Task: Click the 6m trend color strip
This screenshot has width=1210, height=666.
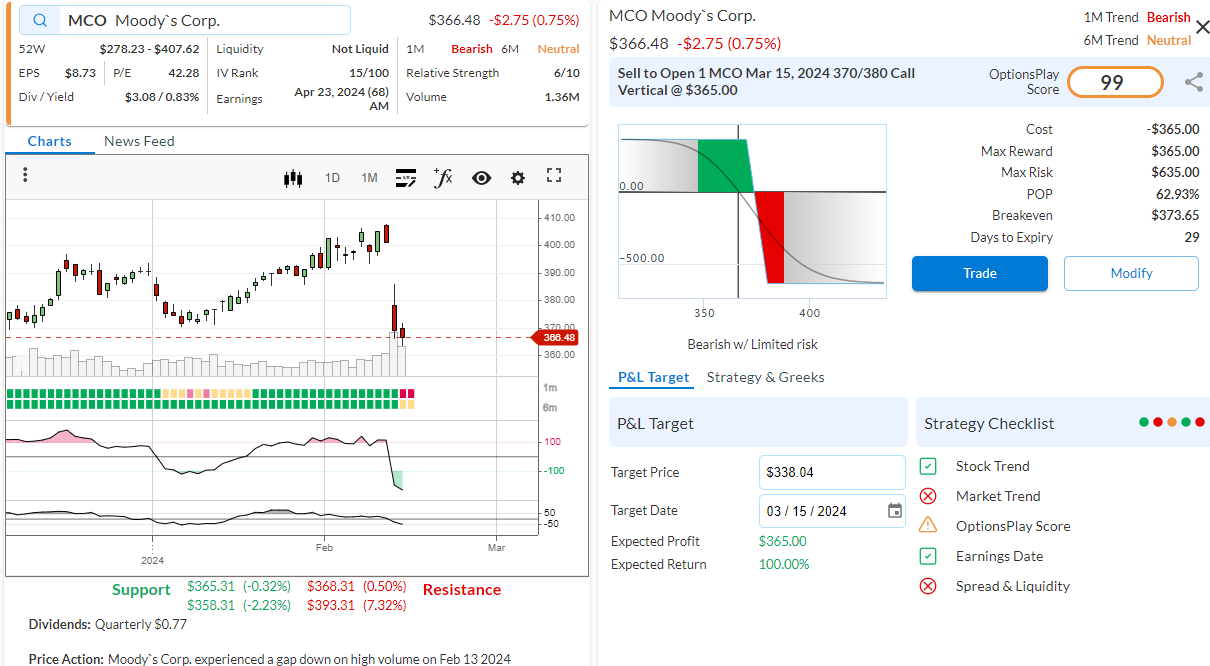Action: (210, 403)
